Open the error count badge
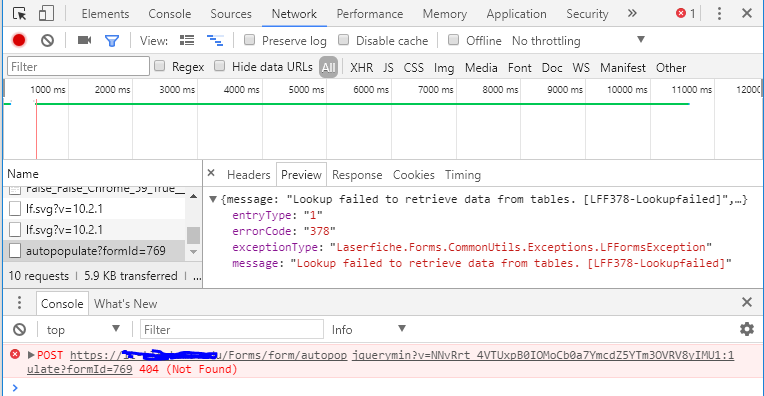764x396 pixels. coord(686,14)
